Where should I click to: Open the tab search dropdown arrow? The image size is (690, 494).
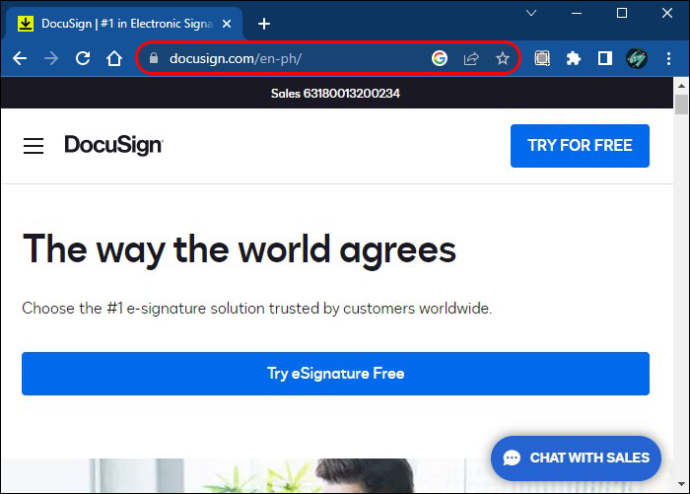coord(532,13)
